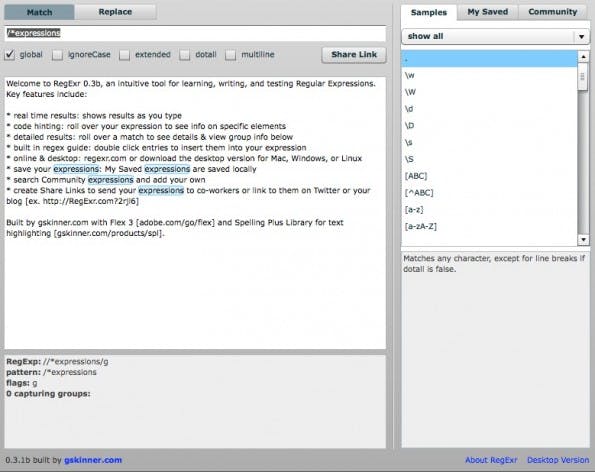Screen dimensions: 595x472
Task: Open the show all dropdown
Action: click(495, 36)
